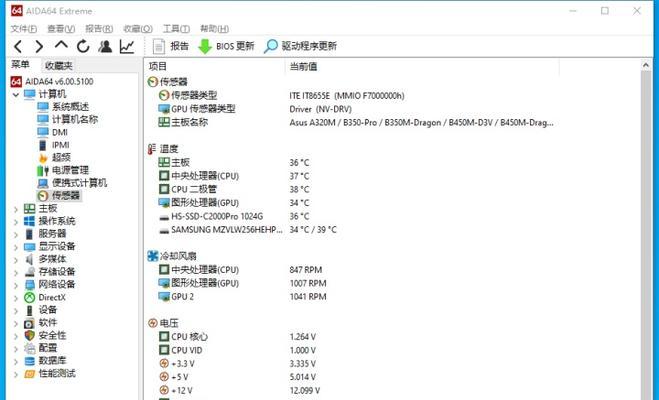659x400 pixels.
Task: Click the SAMSUNG MZVLW256HEHP drive icon
Action: click(x=164, y=231)
